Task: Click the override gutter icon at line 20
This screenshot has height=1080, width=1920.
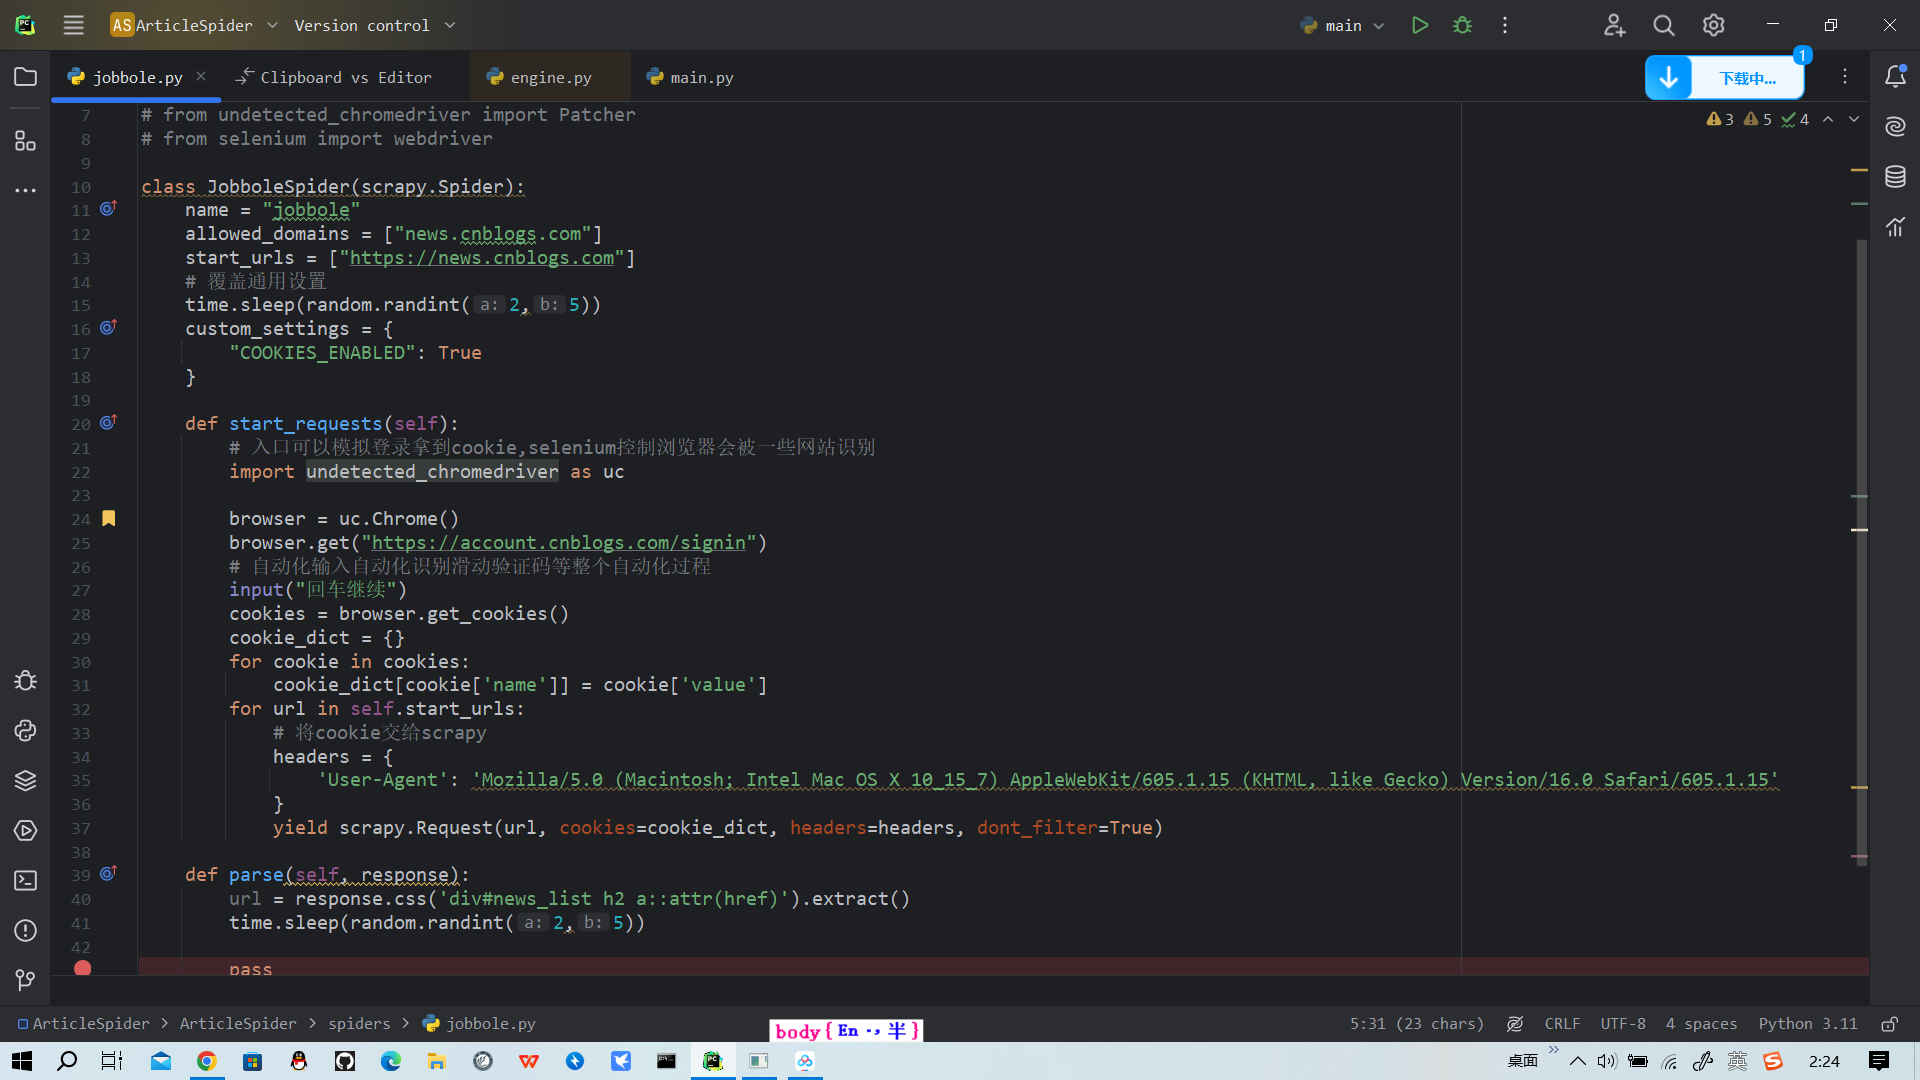Action: click(109, 422)
